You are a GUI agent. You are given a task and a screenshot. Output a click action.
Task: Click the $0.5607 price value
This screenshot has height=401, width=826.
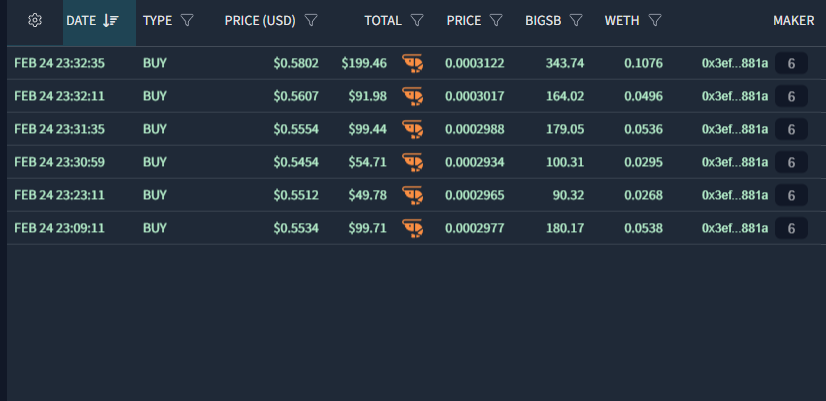point(296,96)
